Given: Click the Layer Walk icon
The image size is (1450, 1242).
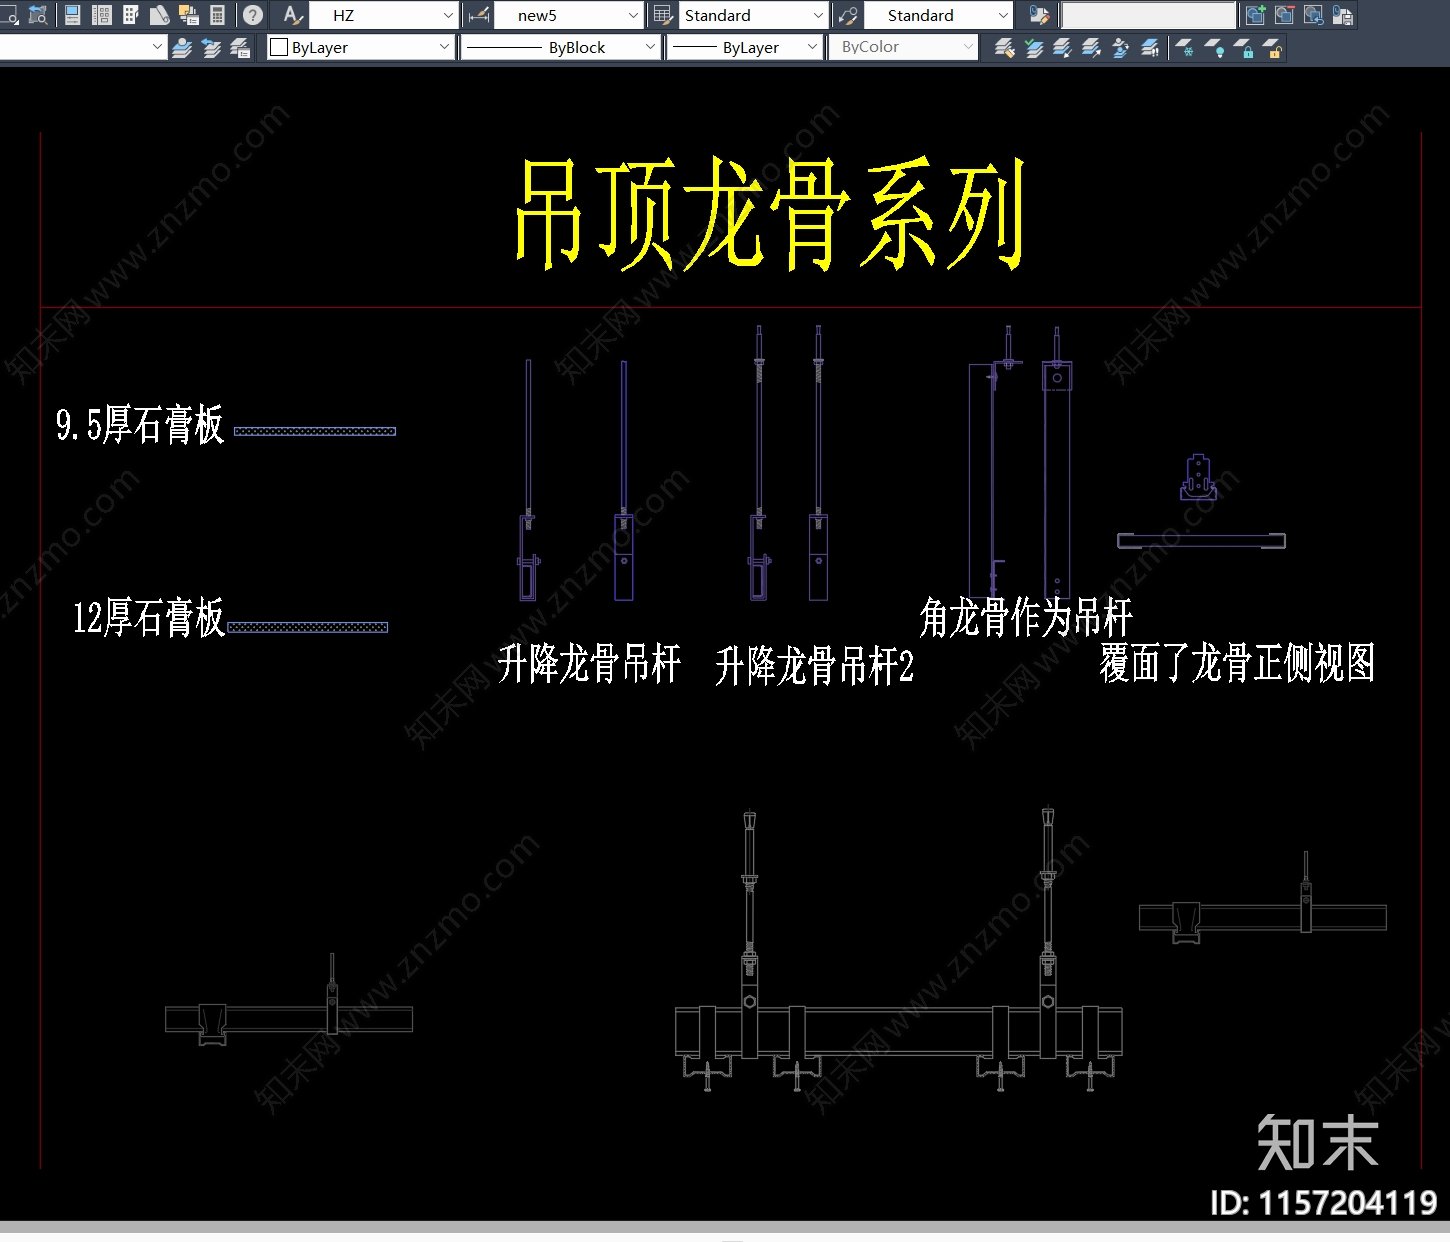Looking at the screenshot, I should tap(1150, 47).
